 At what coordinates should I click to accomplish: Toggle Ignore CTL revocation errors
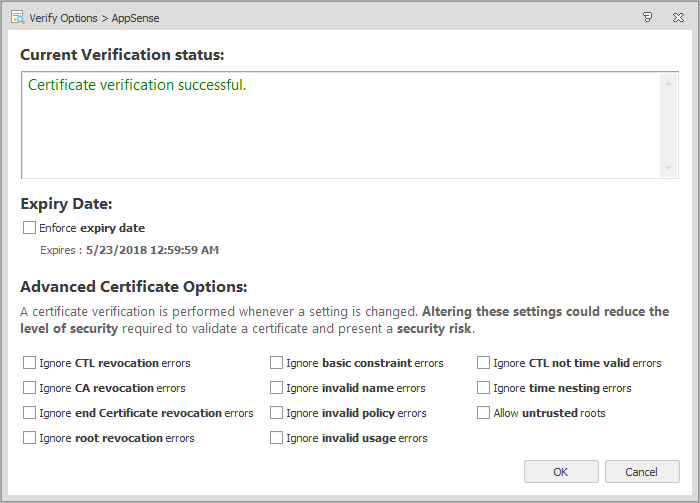pyautogui.click(x=30, y=363)
